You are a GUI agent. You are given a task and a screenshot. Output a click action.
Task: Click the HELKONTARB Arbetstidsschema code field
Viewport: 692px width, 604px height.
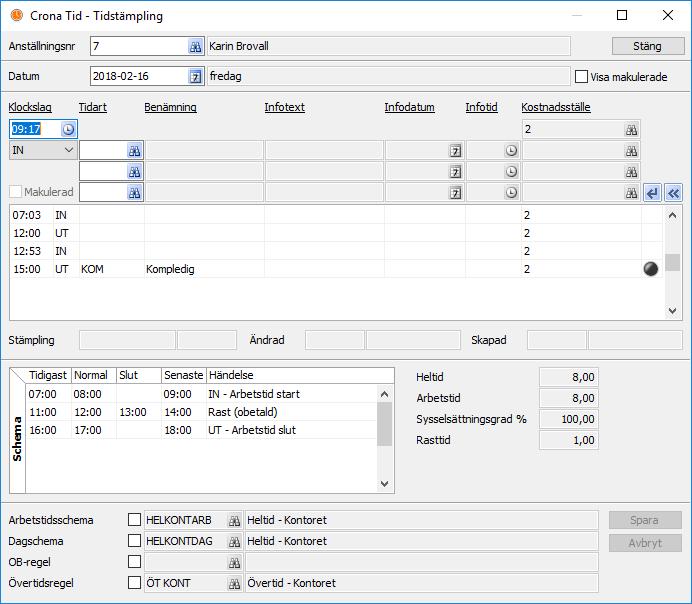186,520
